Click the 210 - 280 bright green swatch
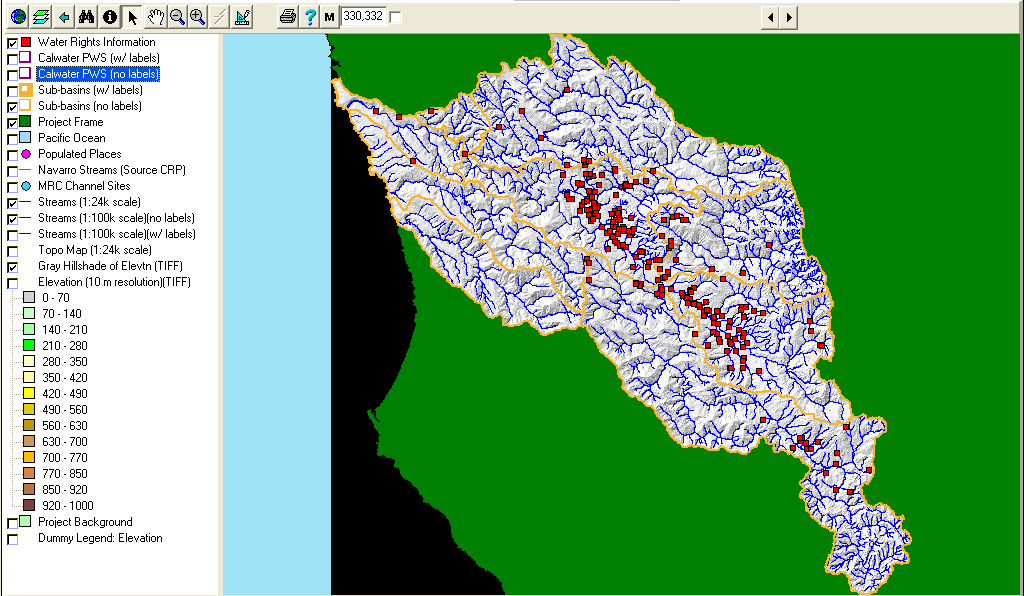1024x596 pixels. tap(29, 345)
